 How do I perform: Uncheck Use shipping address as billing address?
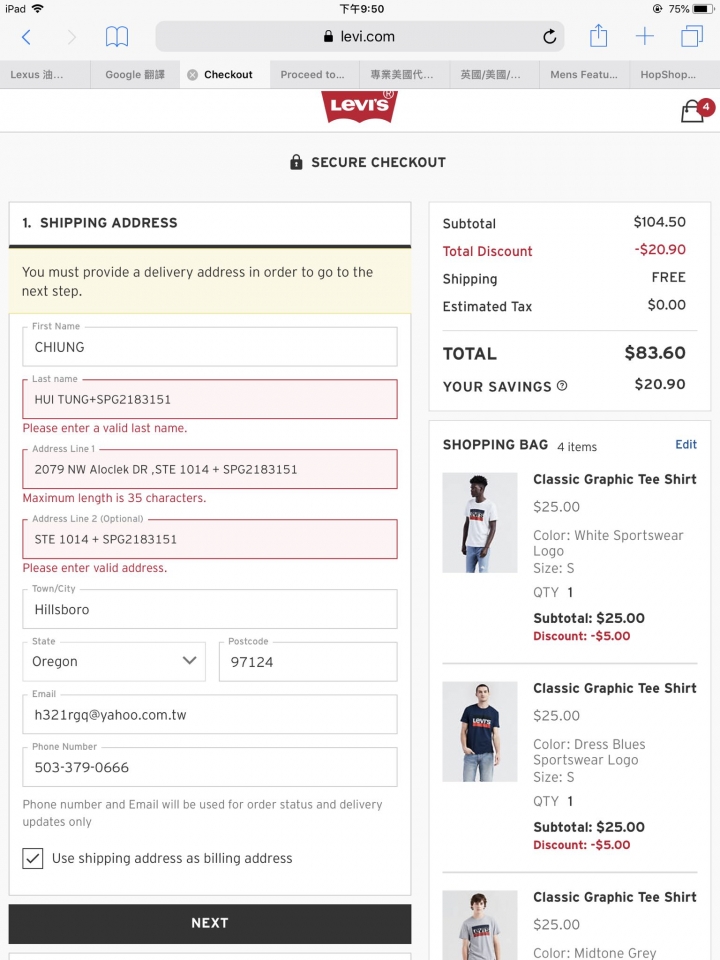tap(32, 858)
